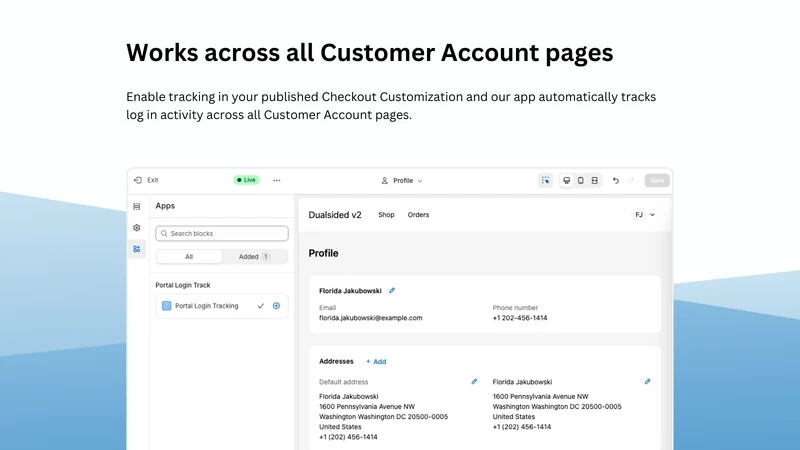This screenshot has height=450, width=800.
Task: Edit the Default address with pencil icon
Action: [x=474, y=382]
